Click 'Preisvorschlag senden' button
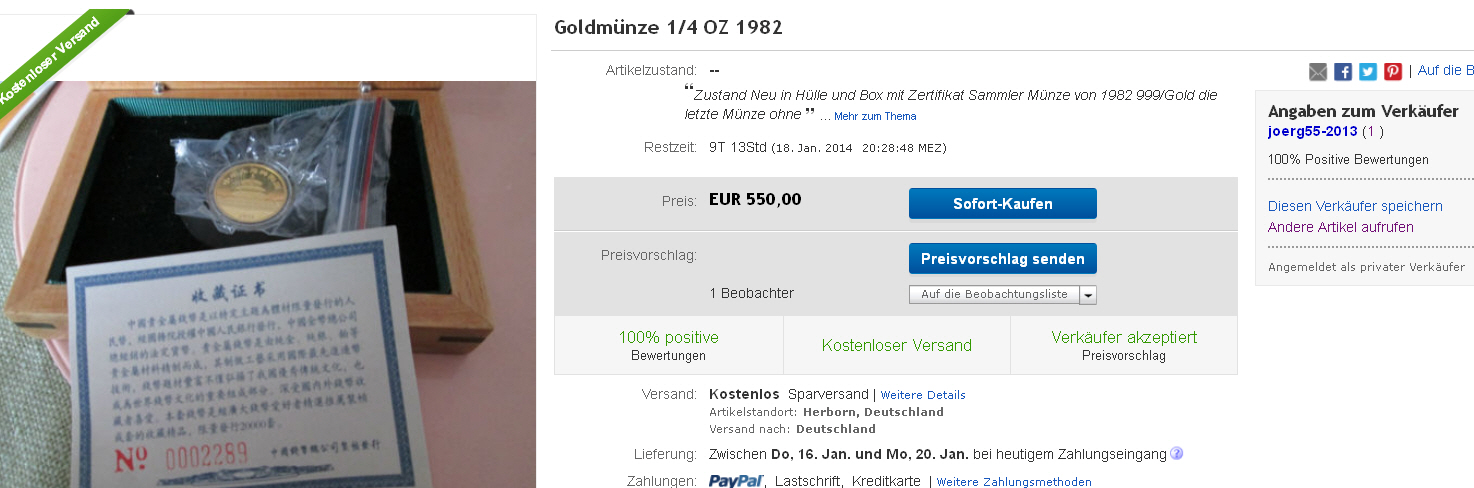 [x=1002, y=259]
